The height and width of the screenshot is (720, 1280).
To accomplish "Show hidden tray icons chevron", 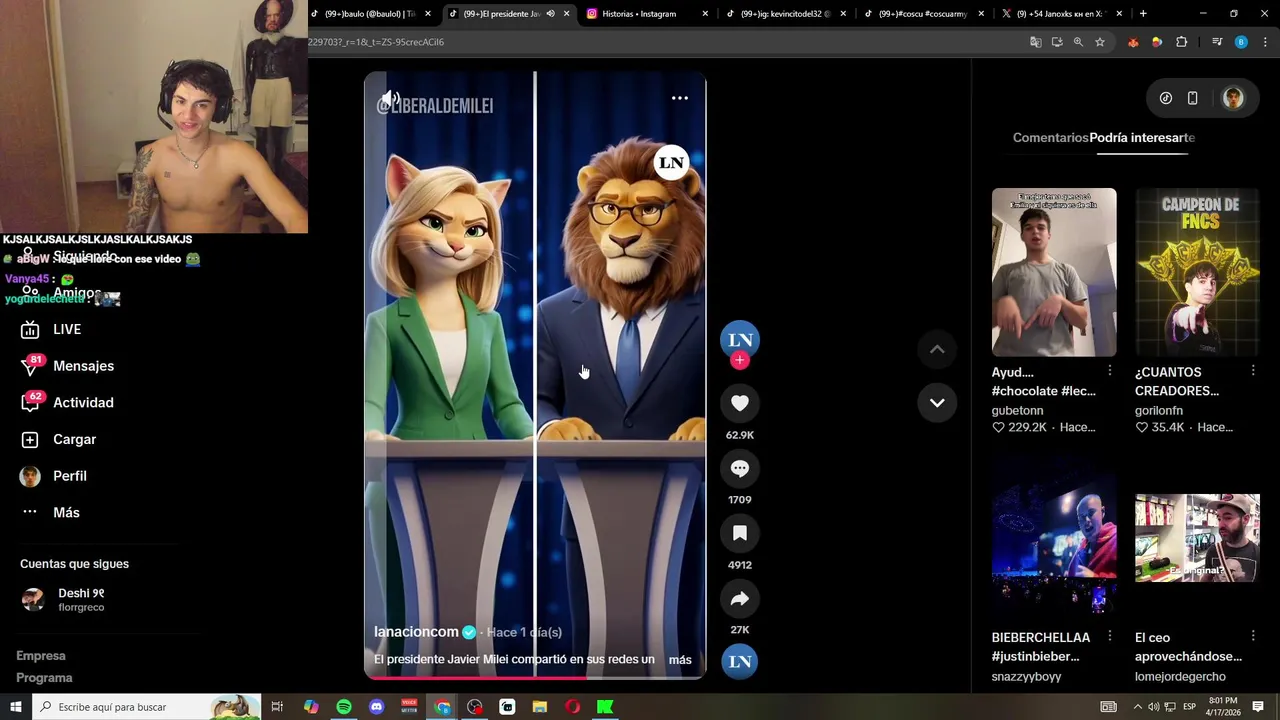I will point(1137,707).
